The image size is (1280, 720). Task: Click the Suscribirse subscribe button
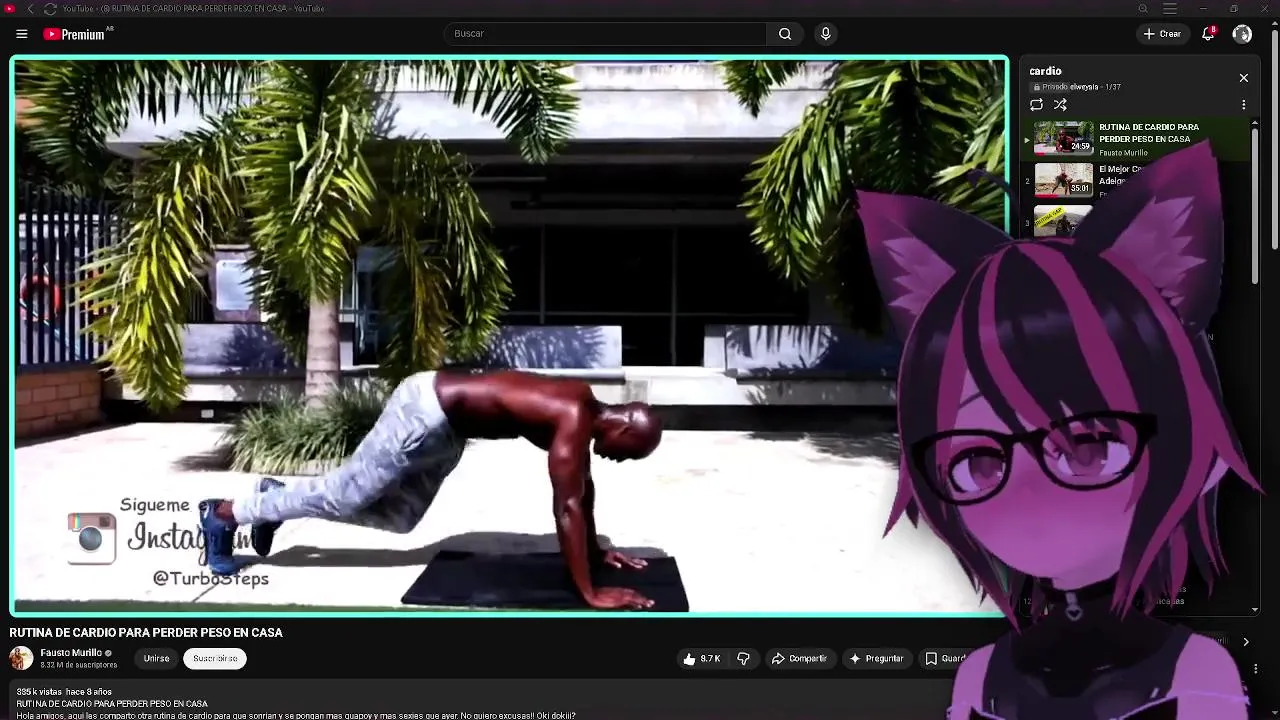pos(215,659)
